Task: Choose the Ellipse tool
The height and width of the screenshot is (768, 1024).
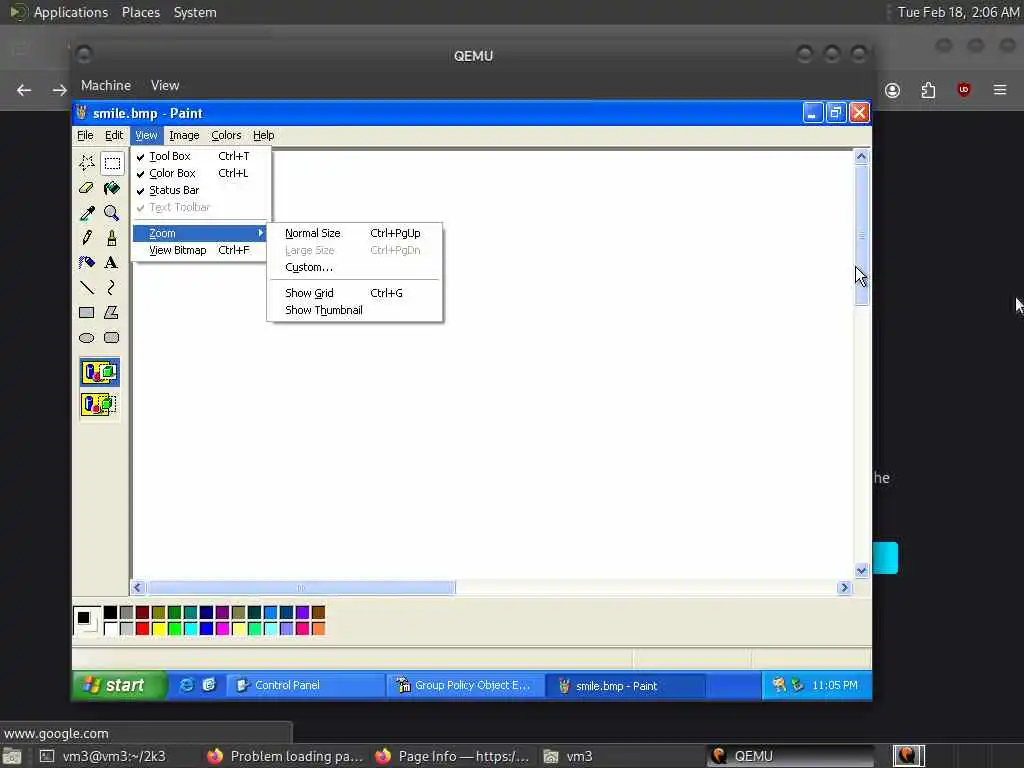Action: 87,338
